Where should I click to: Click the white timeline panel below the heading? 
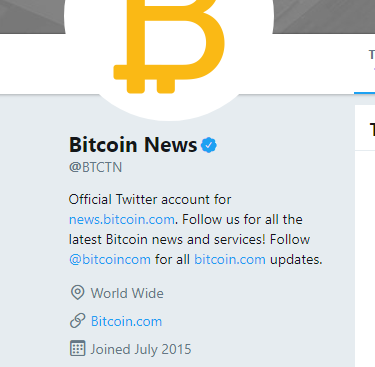point(365,259)
